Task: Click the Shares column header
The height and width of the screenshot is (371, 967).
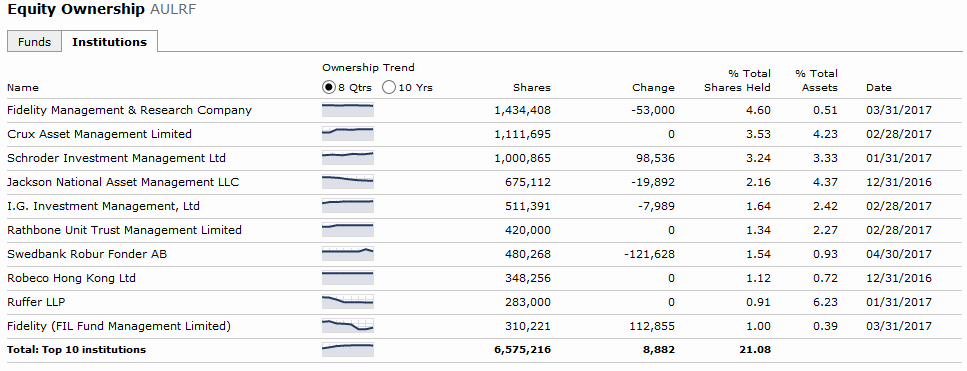Action: pyautogui.click(x=532, y=88)
